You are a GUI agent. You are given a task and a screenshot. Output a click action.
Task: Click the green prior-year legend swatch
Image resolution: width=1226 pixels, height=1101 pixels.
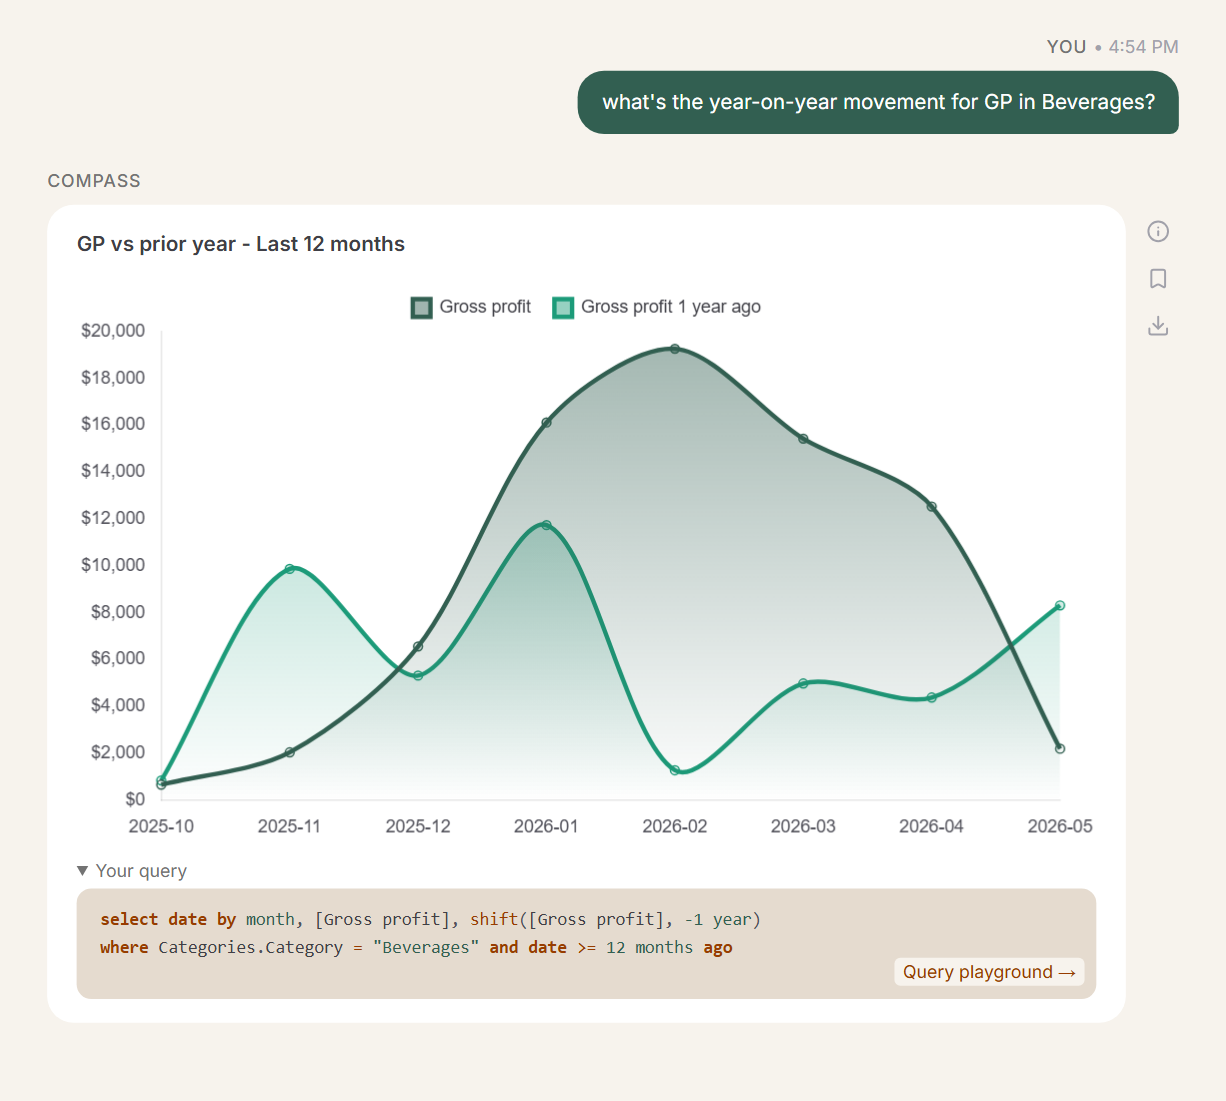(563, 308)
